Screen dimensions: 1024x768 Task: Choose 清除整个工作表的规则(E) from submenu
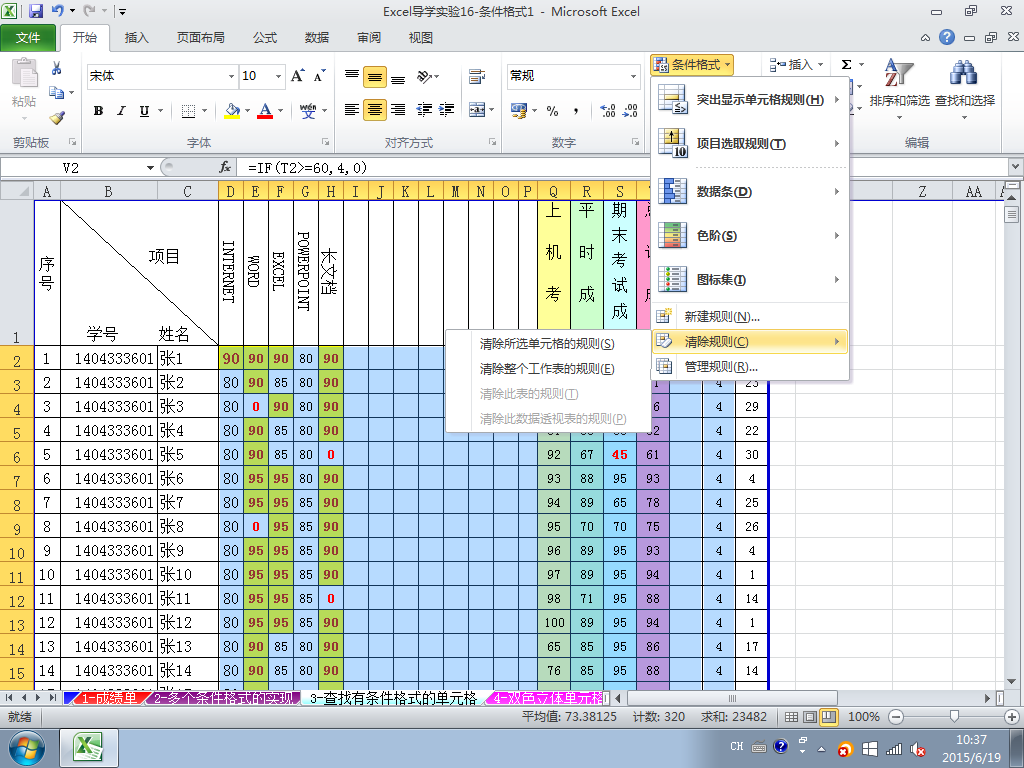coord(547,369)
